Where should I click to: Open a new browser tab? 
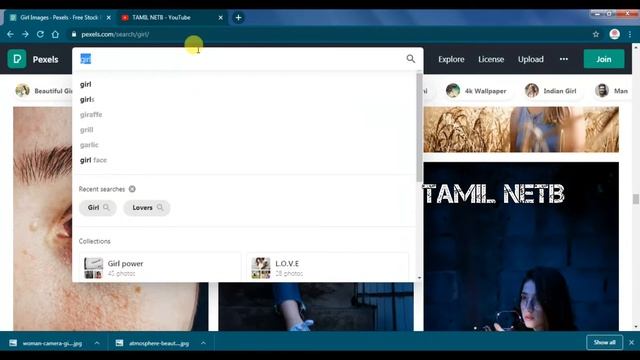coord(238,18)
